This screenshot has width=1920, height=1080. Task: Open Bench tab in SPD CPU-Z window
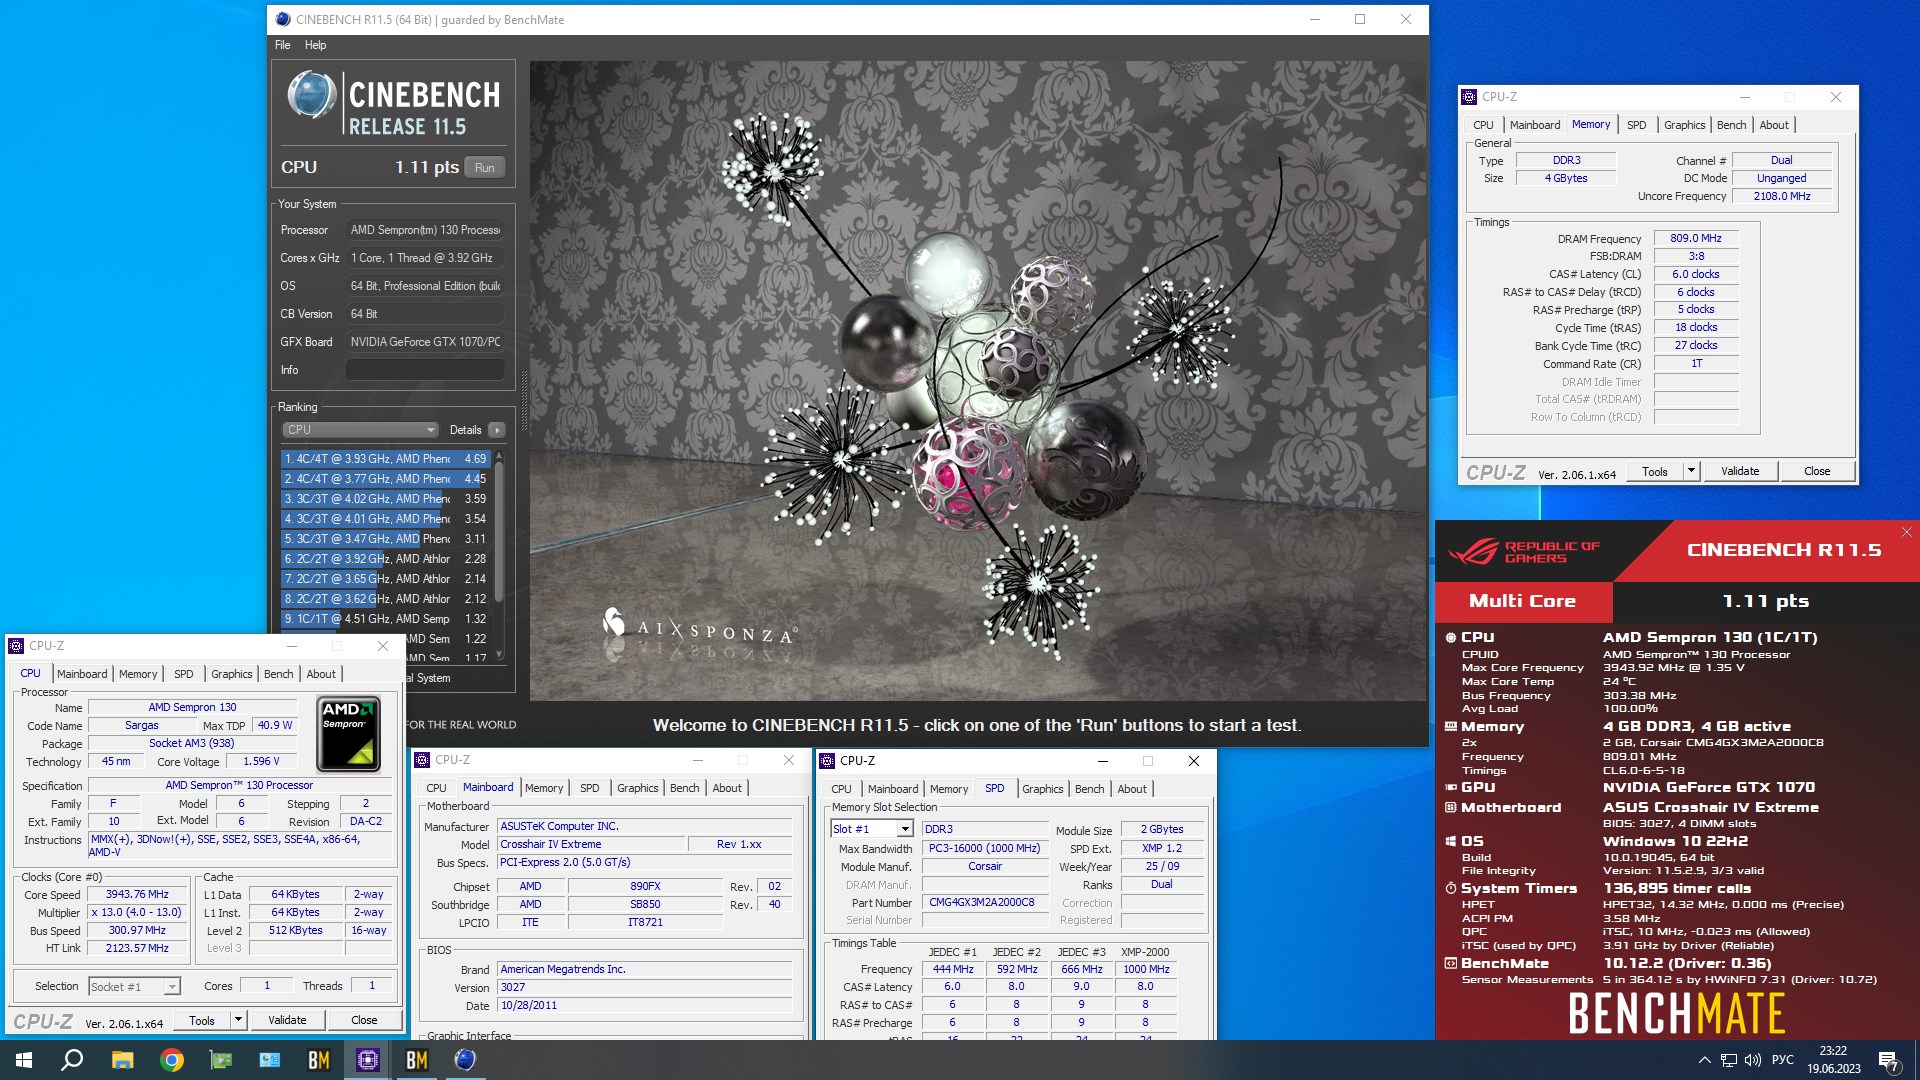1089,789
